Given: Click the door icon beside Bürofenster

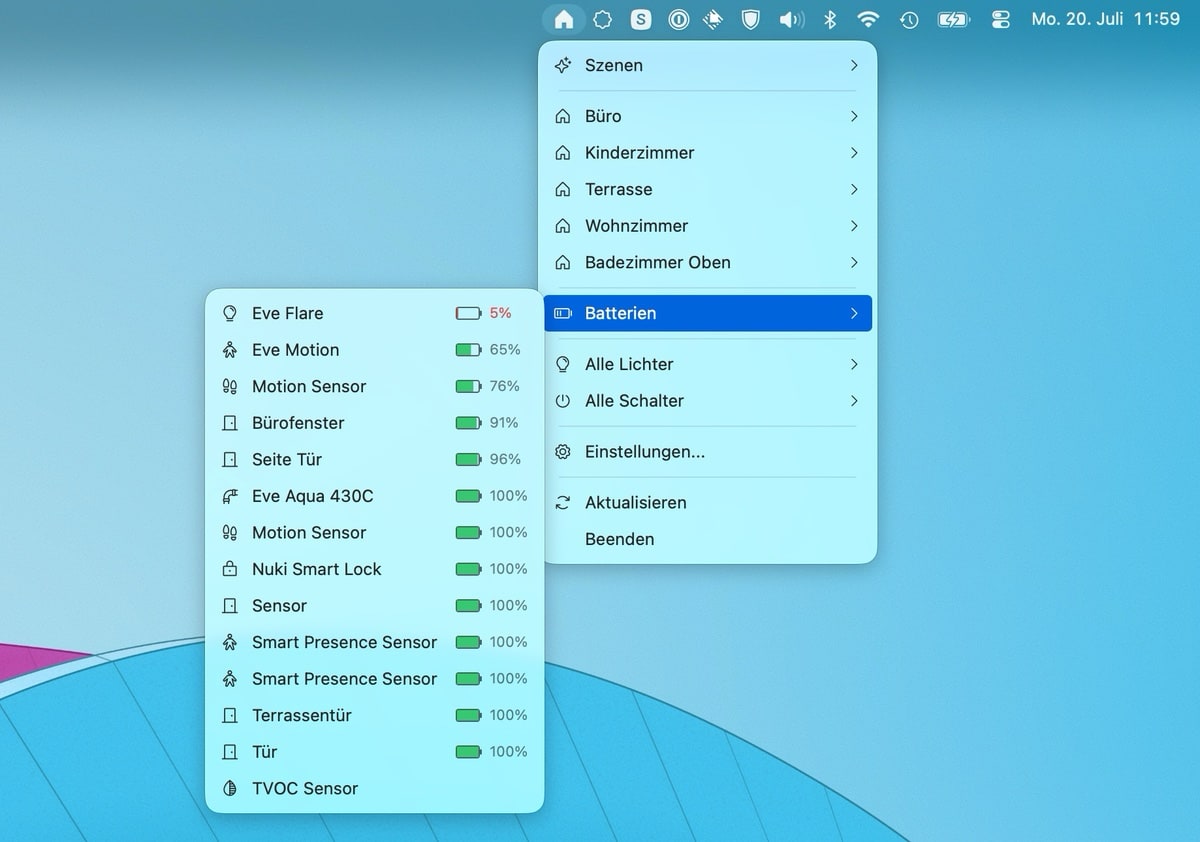Looking at the screenshot, I should (x=230, y=423).
